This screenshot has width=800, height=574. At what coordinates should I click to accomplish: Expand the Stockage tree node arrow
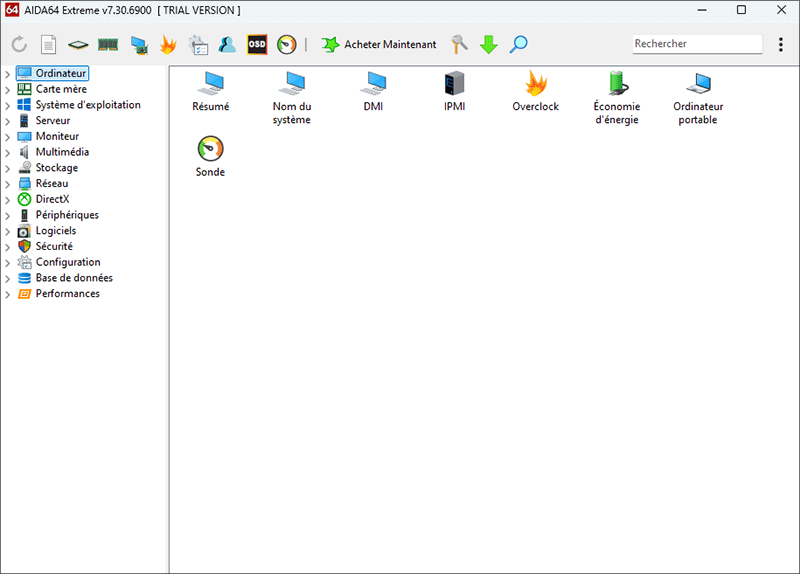pos(8,168)
